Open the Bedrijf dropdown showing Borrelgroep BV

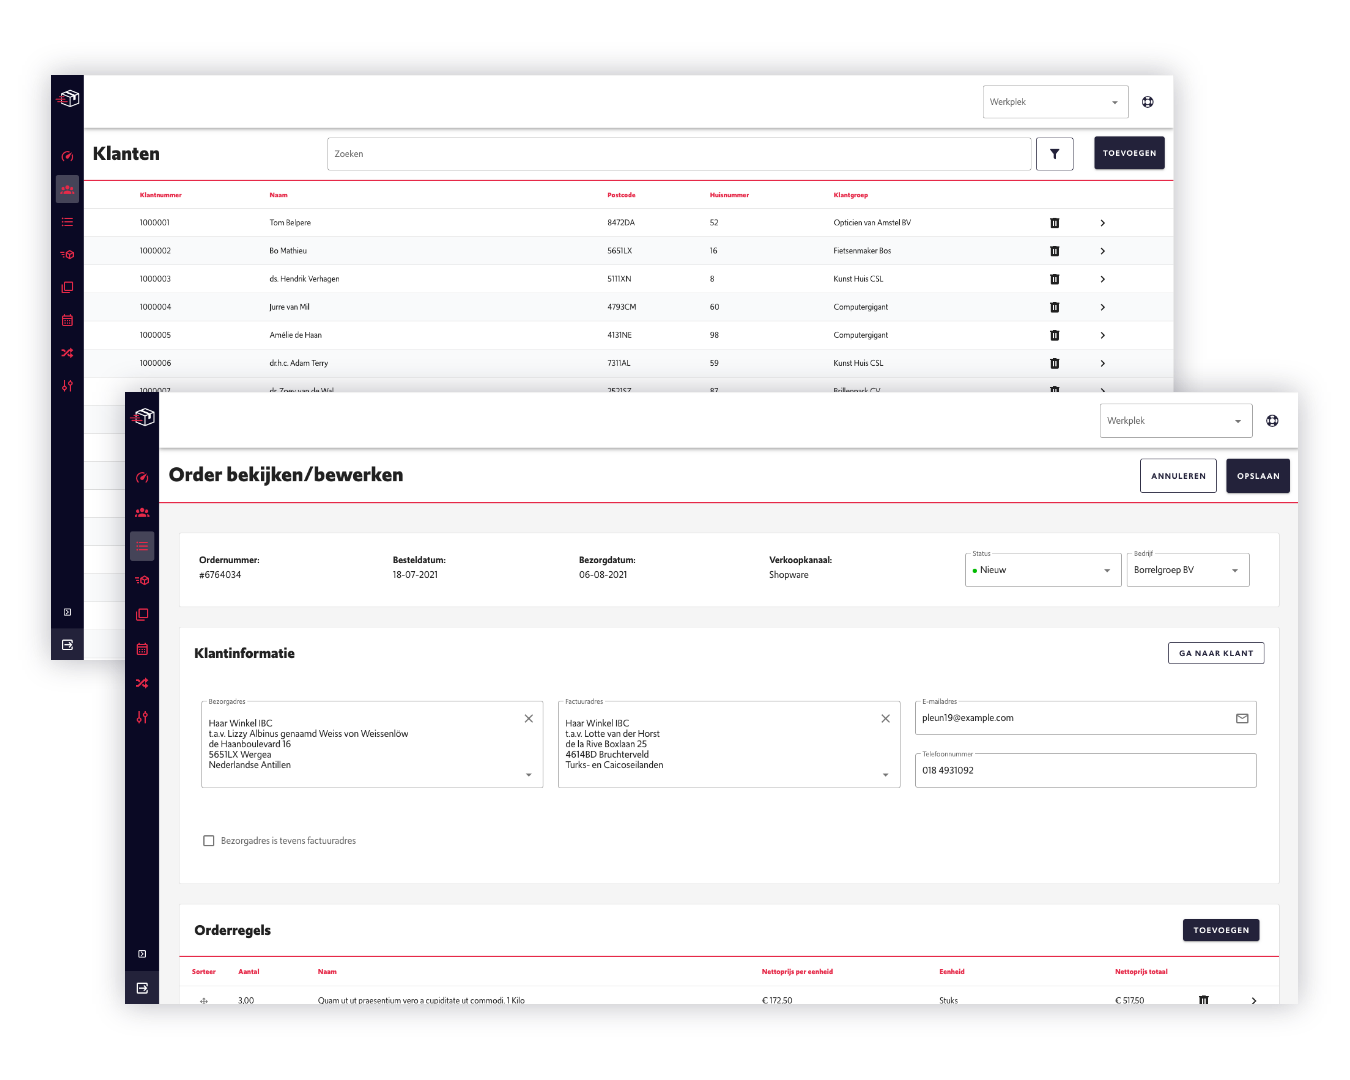coord(1187,570)
